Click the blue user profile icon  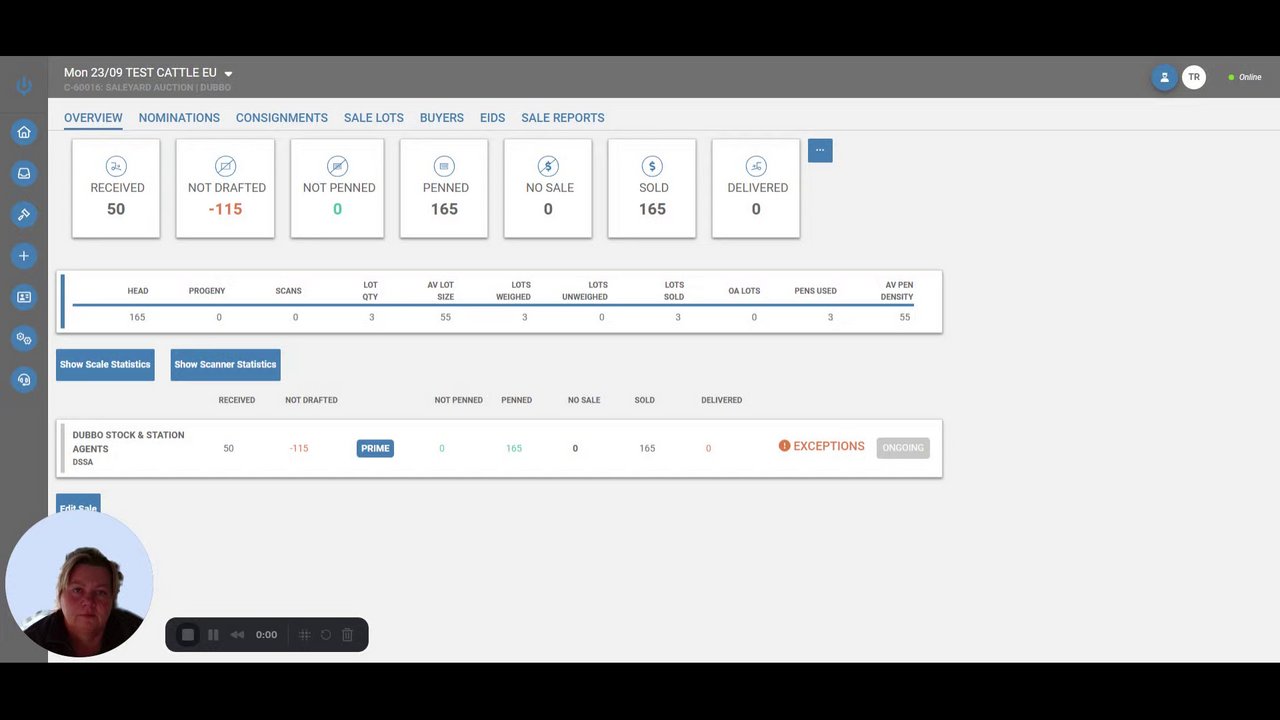tap(1164, 77)
